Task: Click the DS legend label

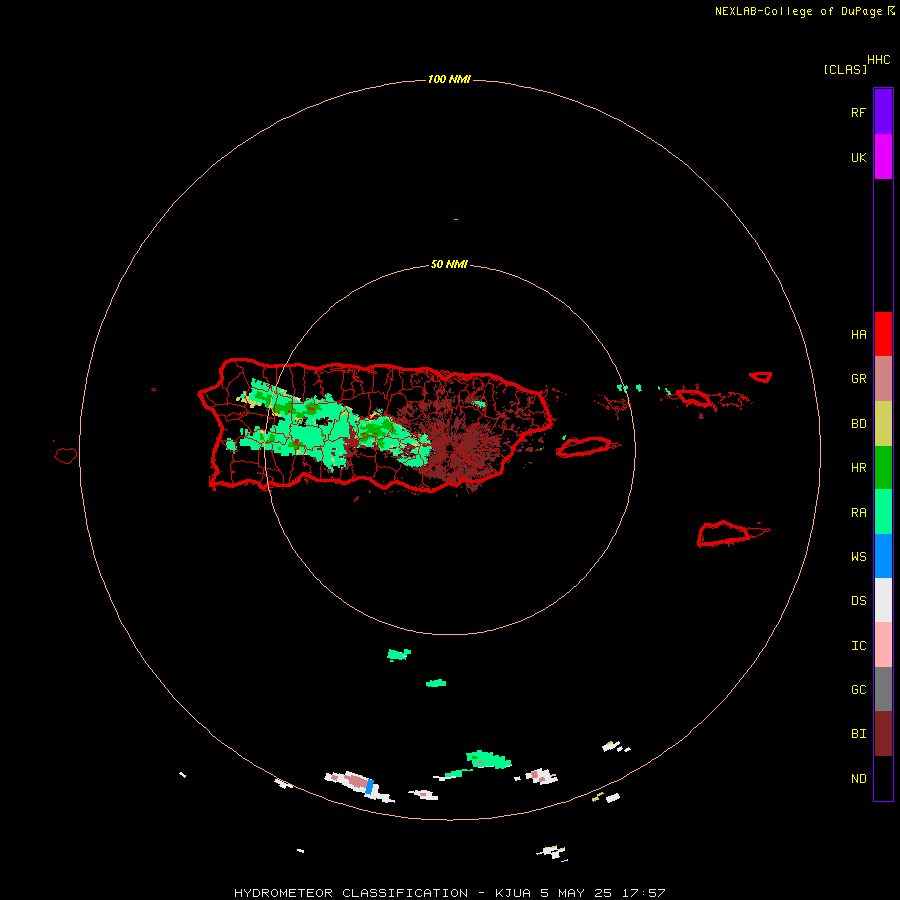Action: click(858, 600)
